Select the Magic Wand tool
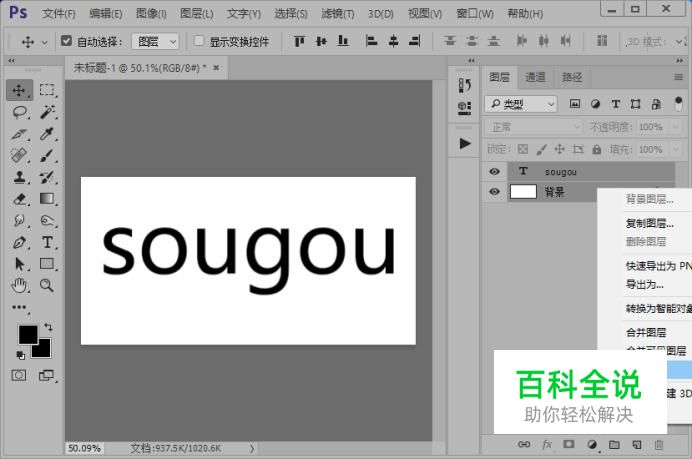The width and height of the screenshot is (692, 459). [x=47, y=112]
